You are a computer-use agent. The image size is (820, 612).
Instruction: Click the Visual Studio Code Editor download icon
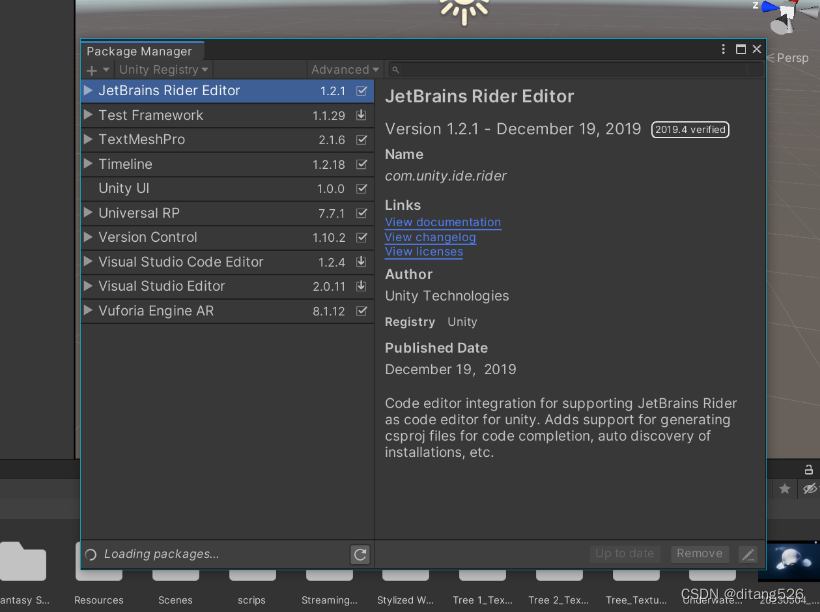coord(361,262)
